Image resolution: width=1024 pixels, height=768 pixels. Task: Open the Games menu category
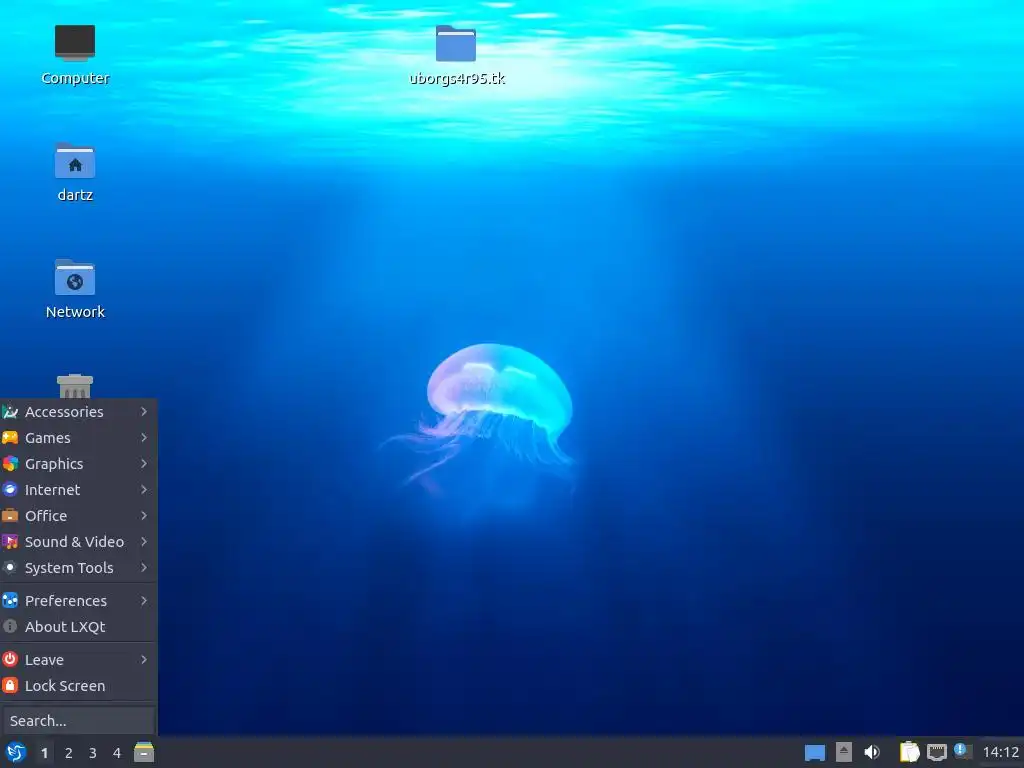coord(78,438)
